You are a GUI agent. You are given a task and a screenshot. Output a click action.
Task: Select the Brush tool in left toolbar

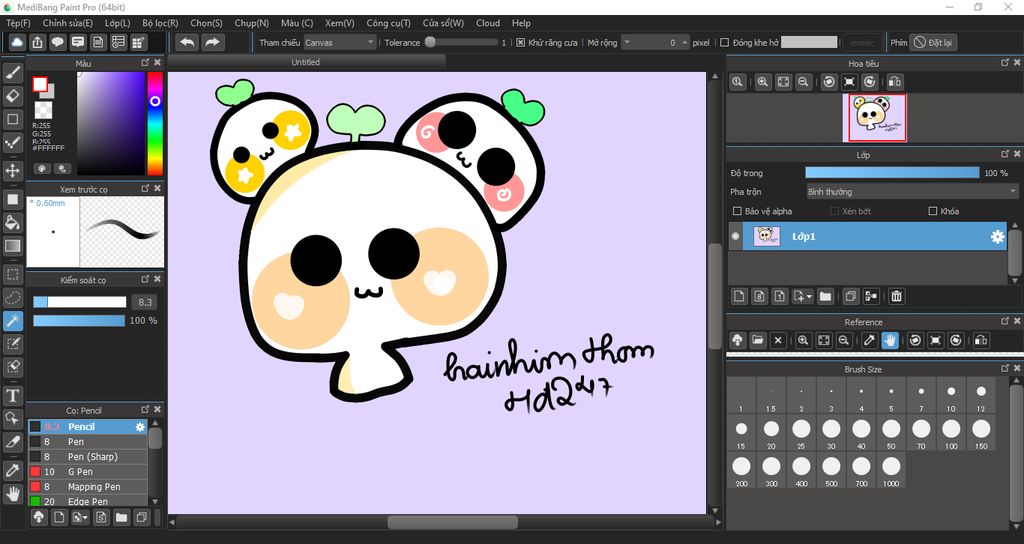point(12,72)
